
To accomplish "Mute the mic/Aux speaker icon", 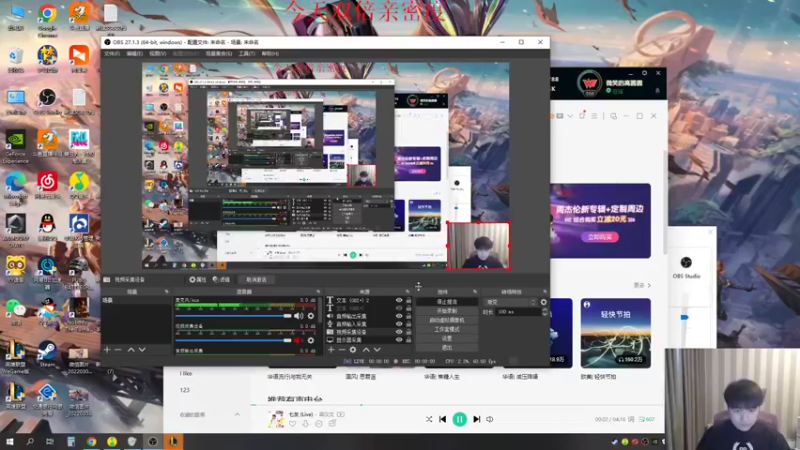I will click(298, 316).
